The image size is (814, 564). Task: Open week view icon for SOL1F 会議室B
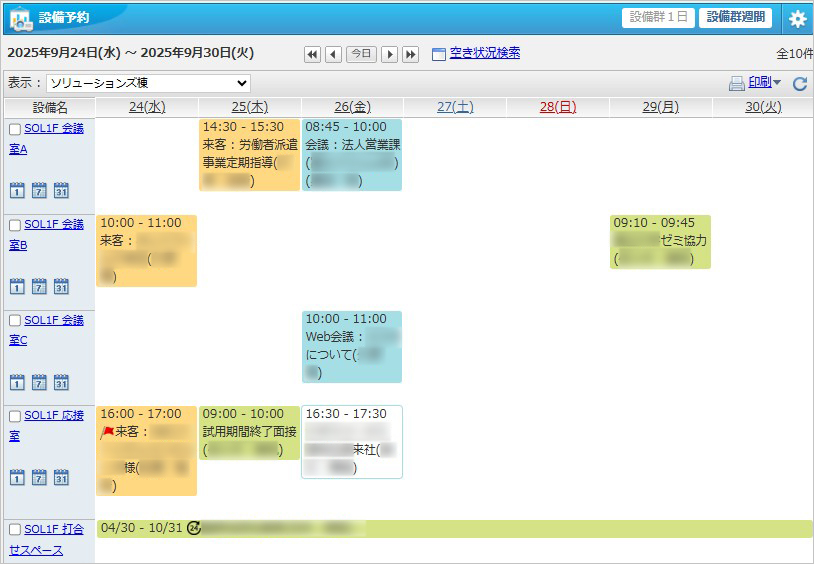(39, 286)
